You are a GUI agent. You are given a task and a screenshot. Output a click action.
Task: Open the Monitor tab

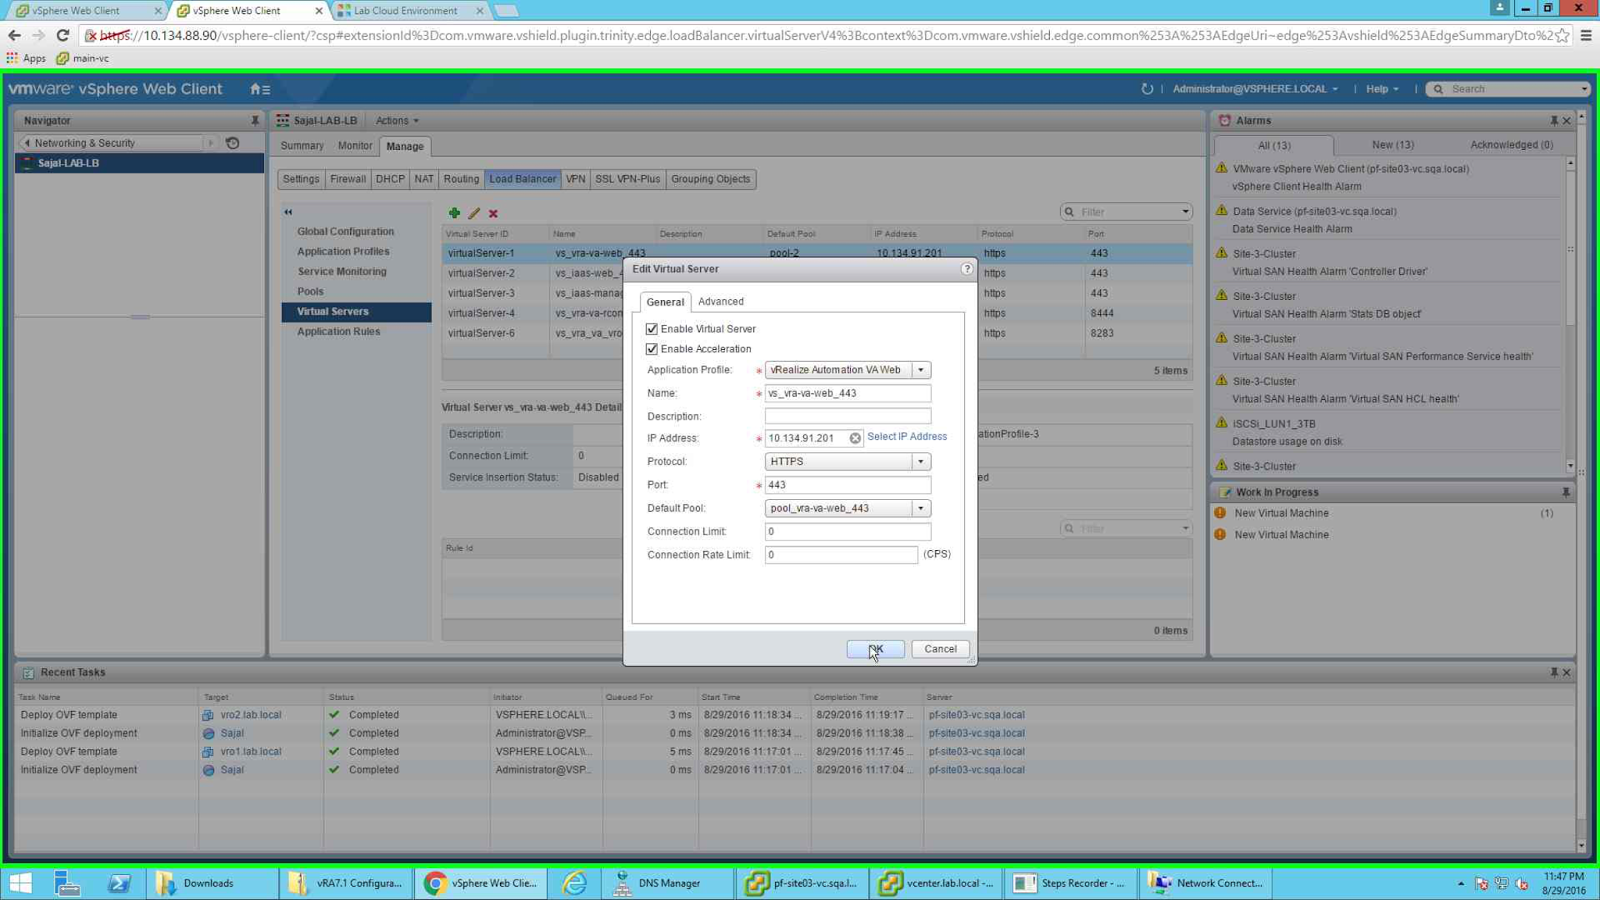click(355, 146)
